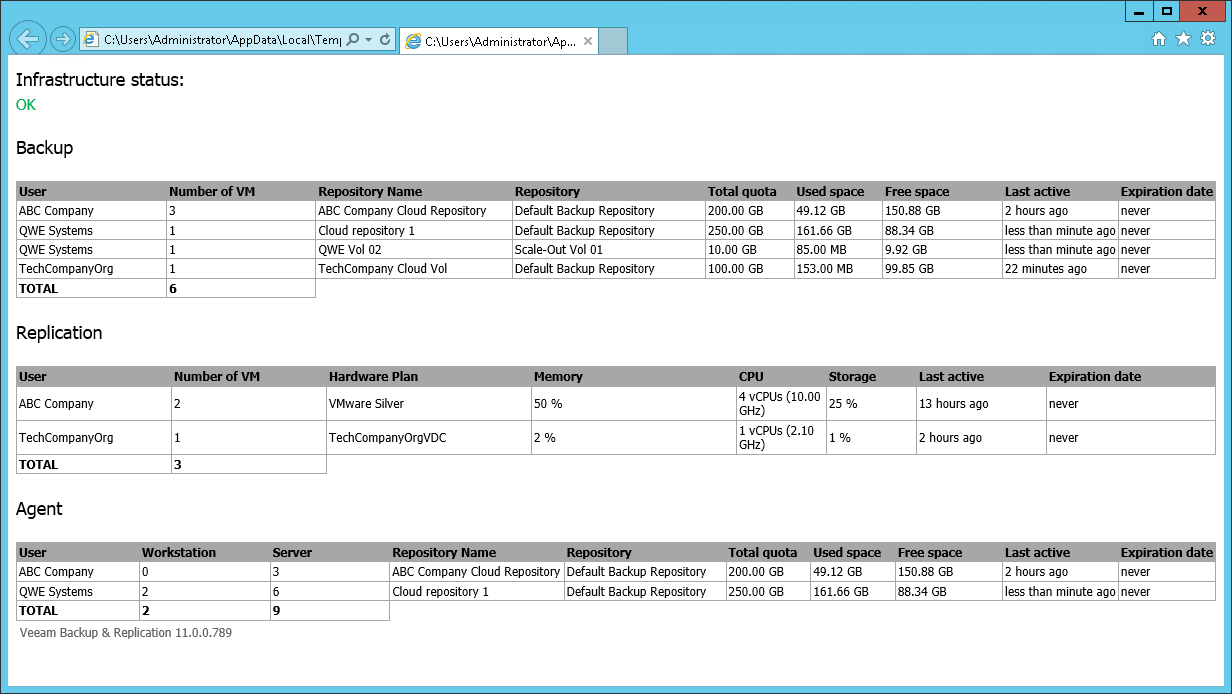Screen dimensions: 1232x694
Task: Click the 'TechCompany Cloud Vol' cell
Action: tap(382, 269)
